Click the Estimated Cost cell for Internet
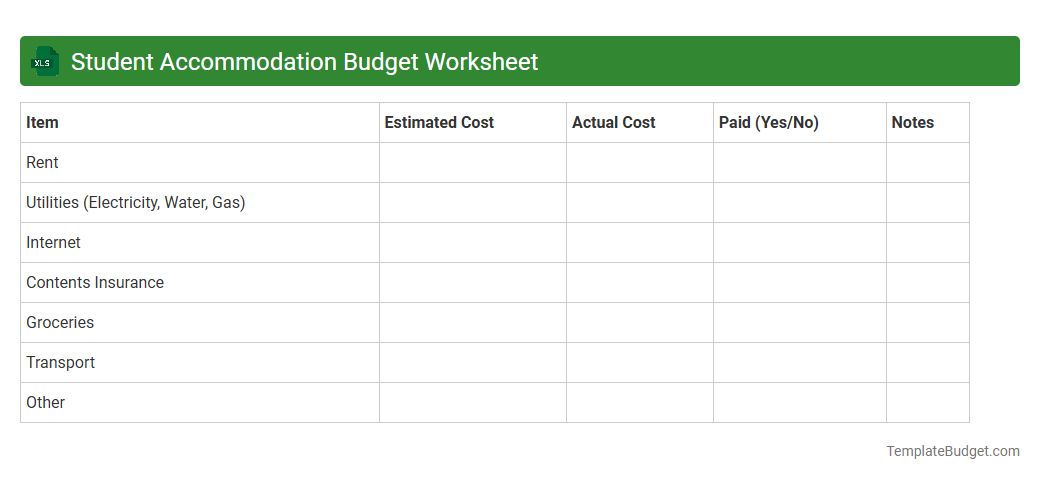This screenshot has width=1040, height=480. [x=473, y=243]
